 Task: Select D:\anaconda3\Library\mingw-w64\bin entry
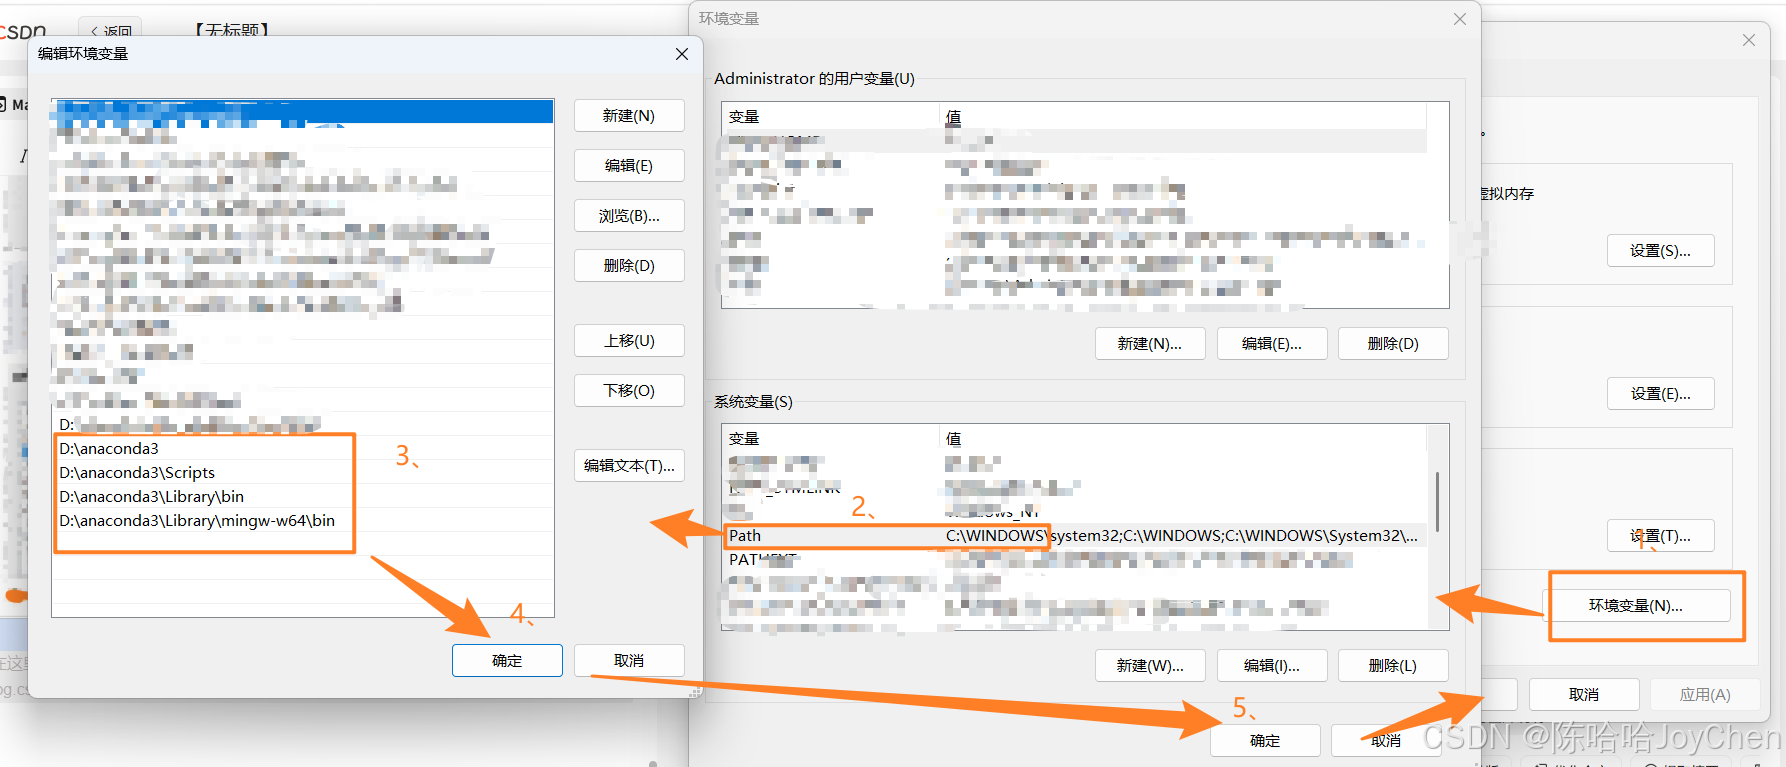pos(303,520)
